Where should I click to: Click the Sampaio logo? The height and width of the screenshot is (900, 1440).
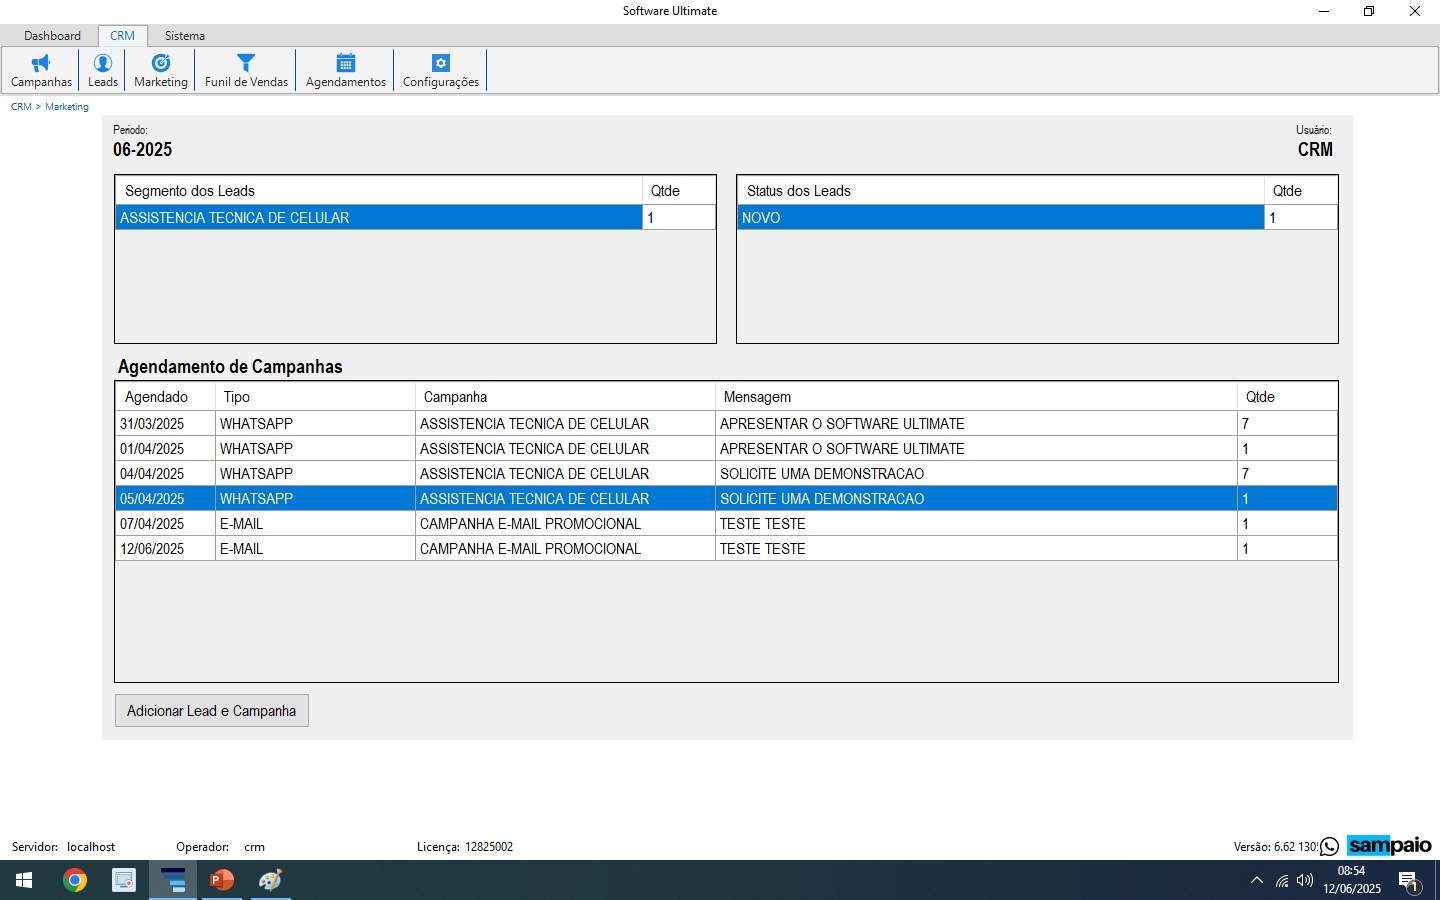click(x=1389, y=846)
